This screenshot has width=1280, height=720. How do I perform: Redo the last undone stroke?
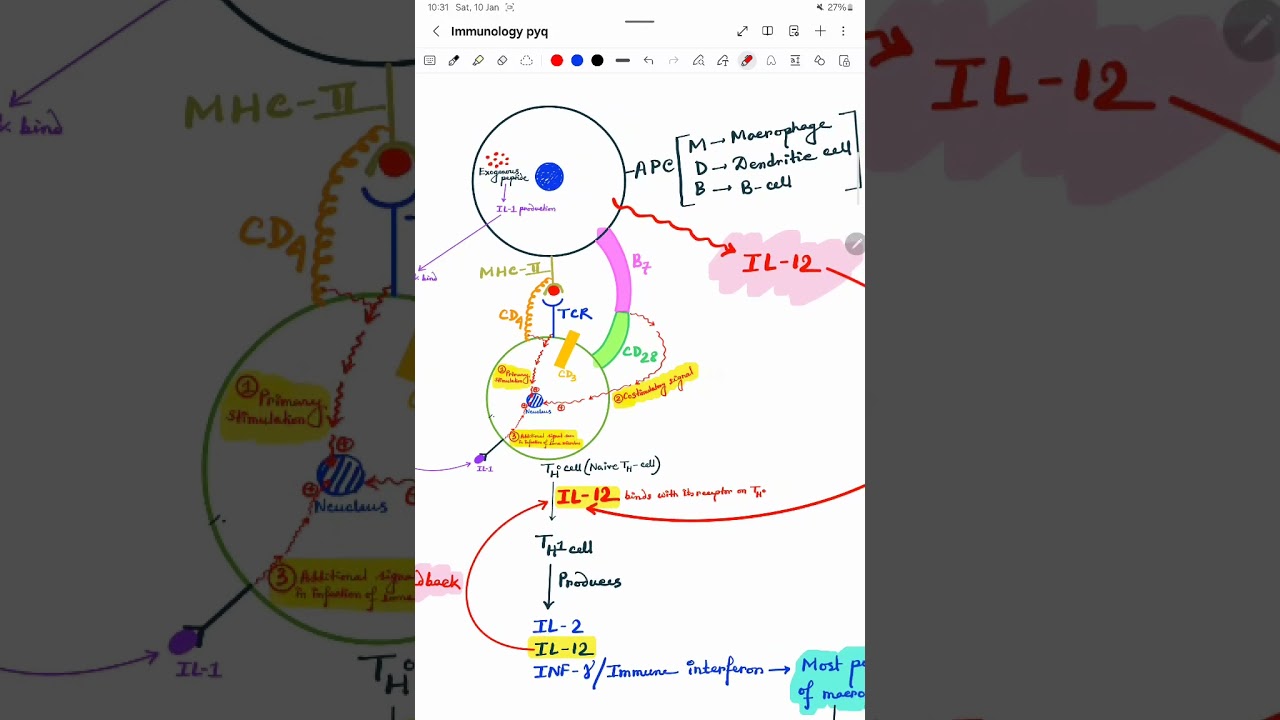(673, 61)
